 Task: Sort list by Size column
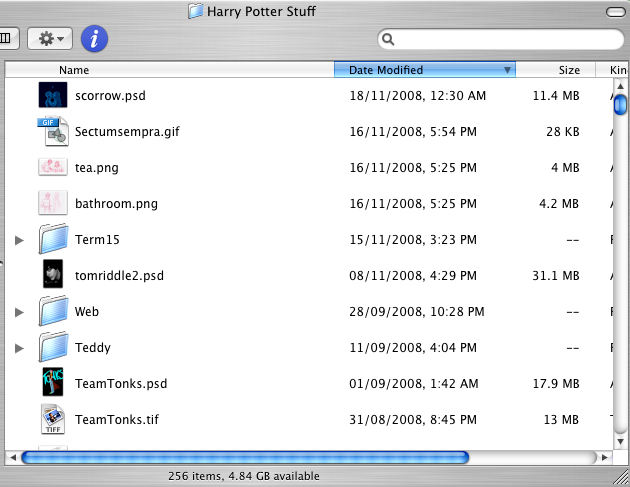tap(555, 70)
